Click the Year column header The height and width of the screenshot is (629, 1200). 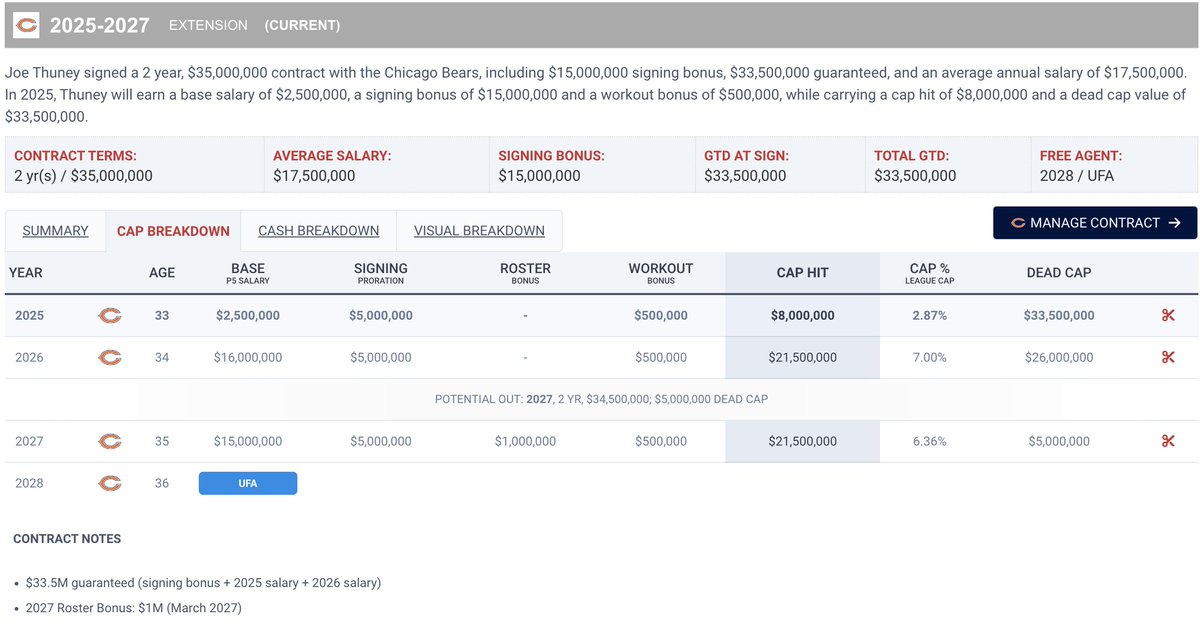tap(26, 273)
